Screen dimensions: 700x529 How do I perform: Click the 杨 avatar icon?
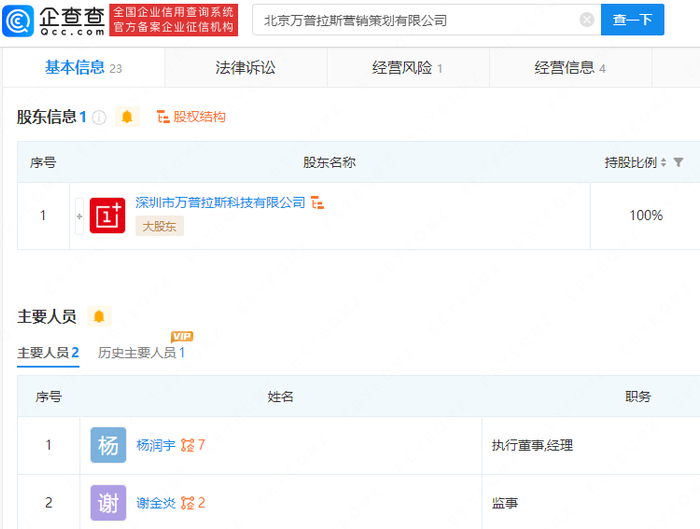click(x=108, y=445)
